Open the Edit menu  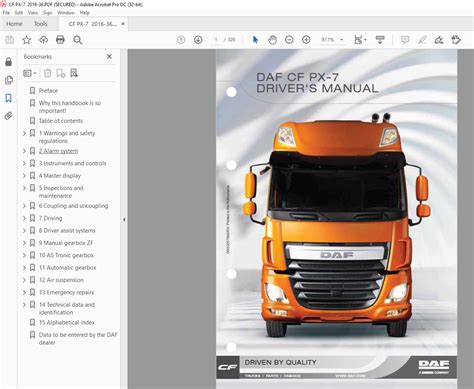pyautogui.click(x=19, y=13)
